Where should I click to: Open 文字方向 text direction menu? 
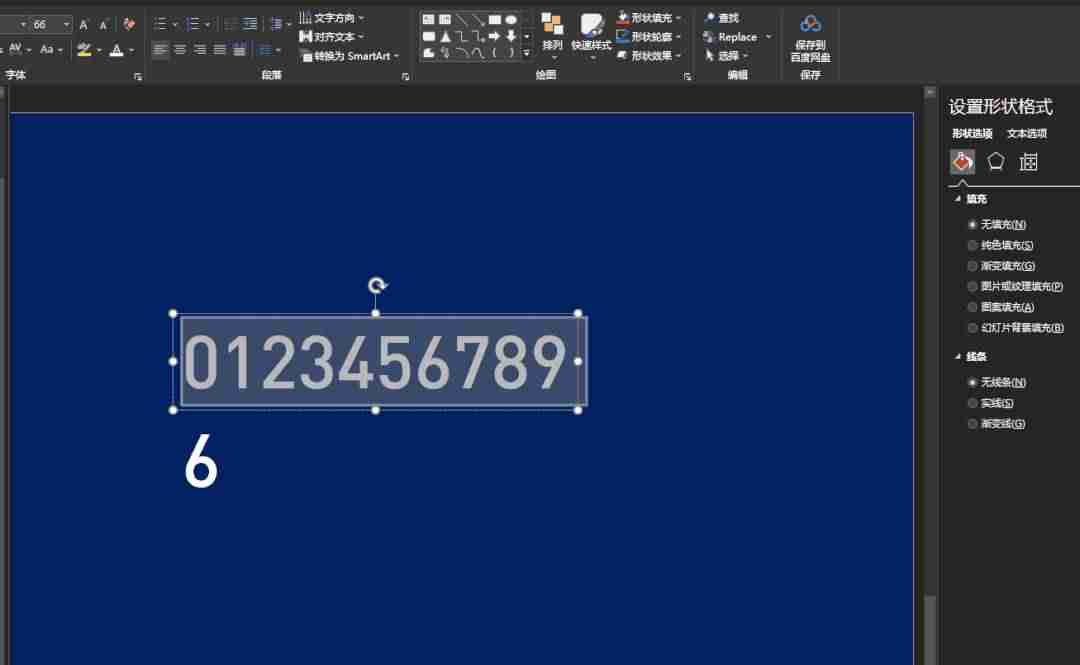click(x=332, y=18)
